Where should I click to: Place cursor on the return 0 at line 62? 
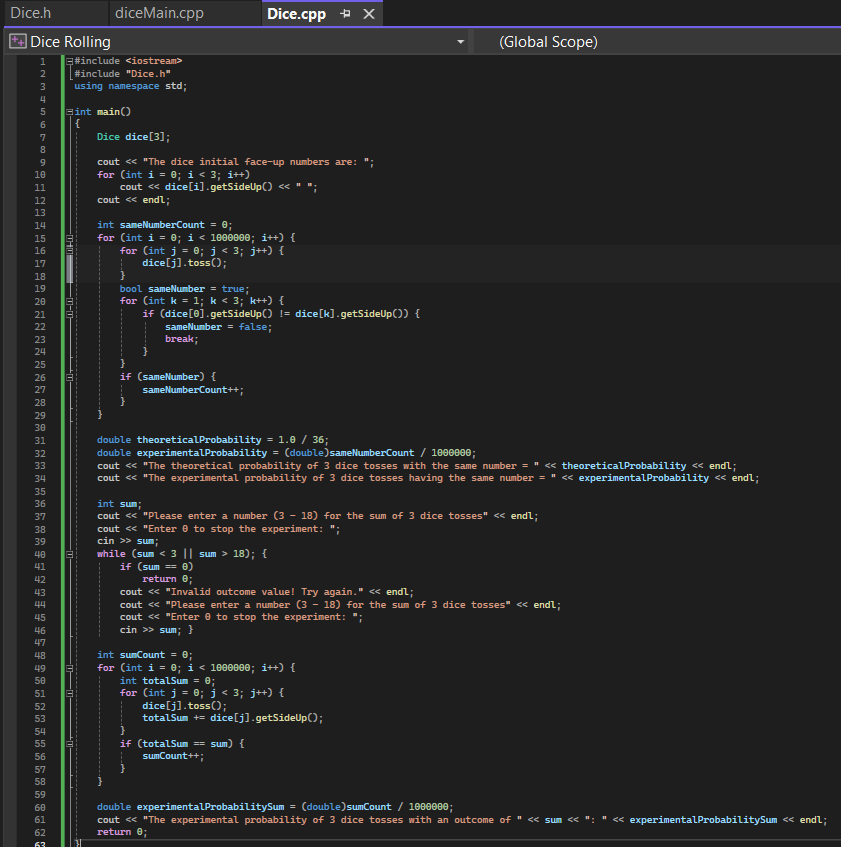(122, 832)
